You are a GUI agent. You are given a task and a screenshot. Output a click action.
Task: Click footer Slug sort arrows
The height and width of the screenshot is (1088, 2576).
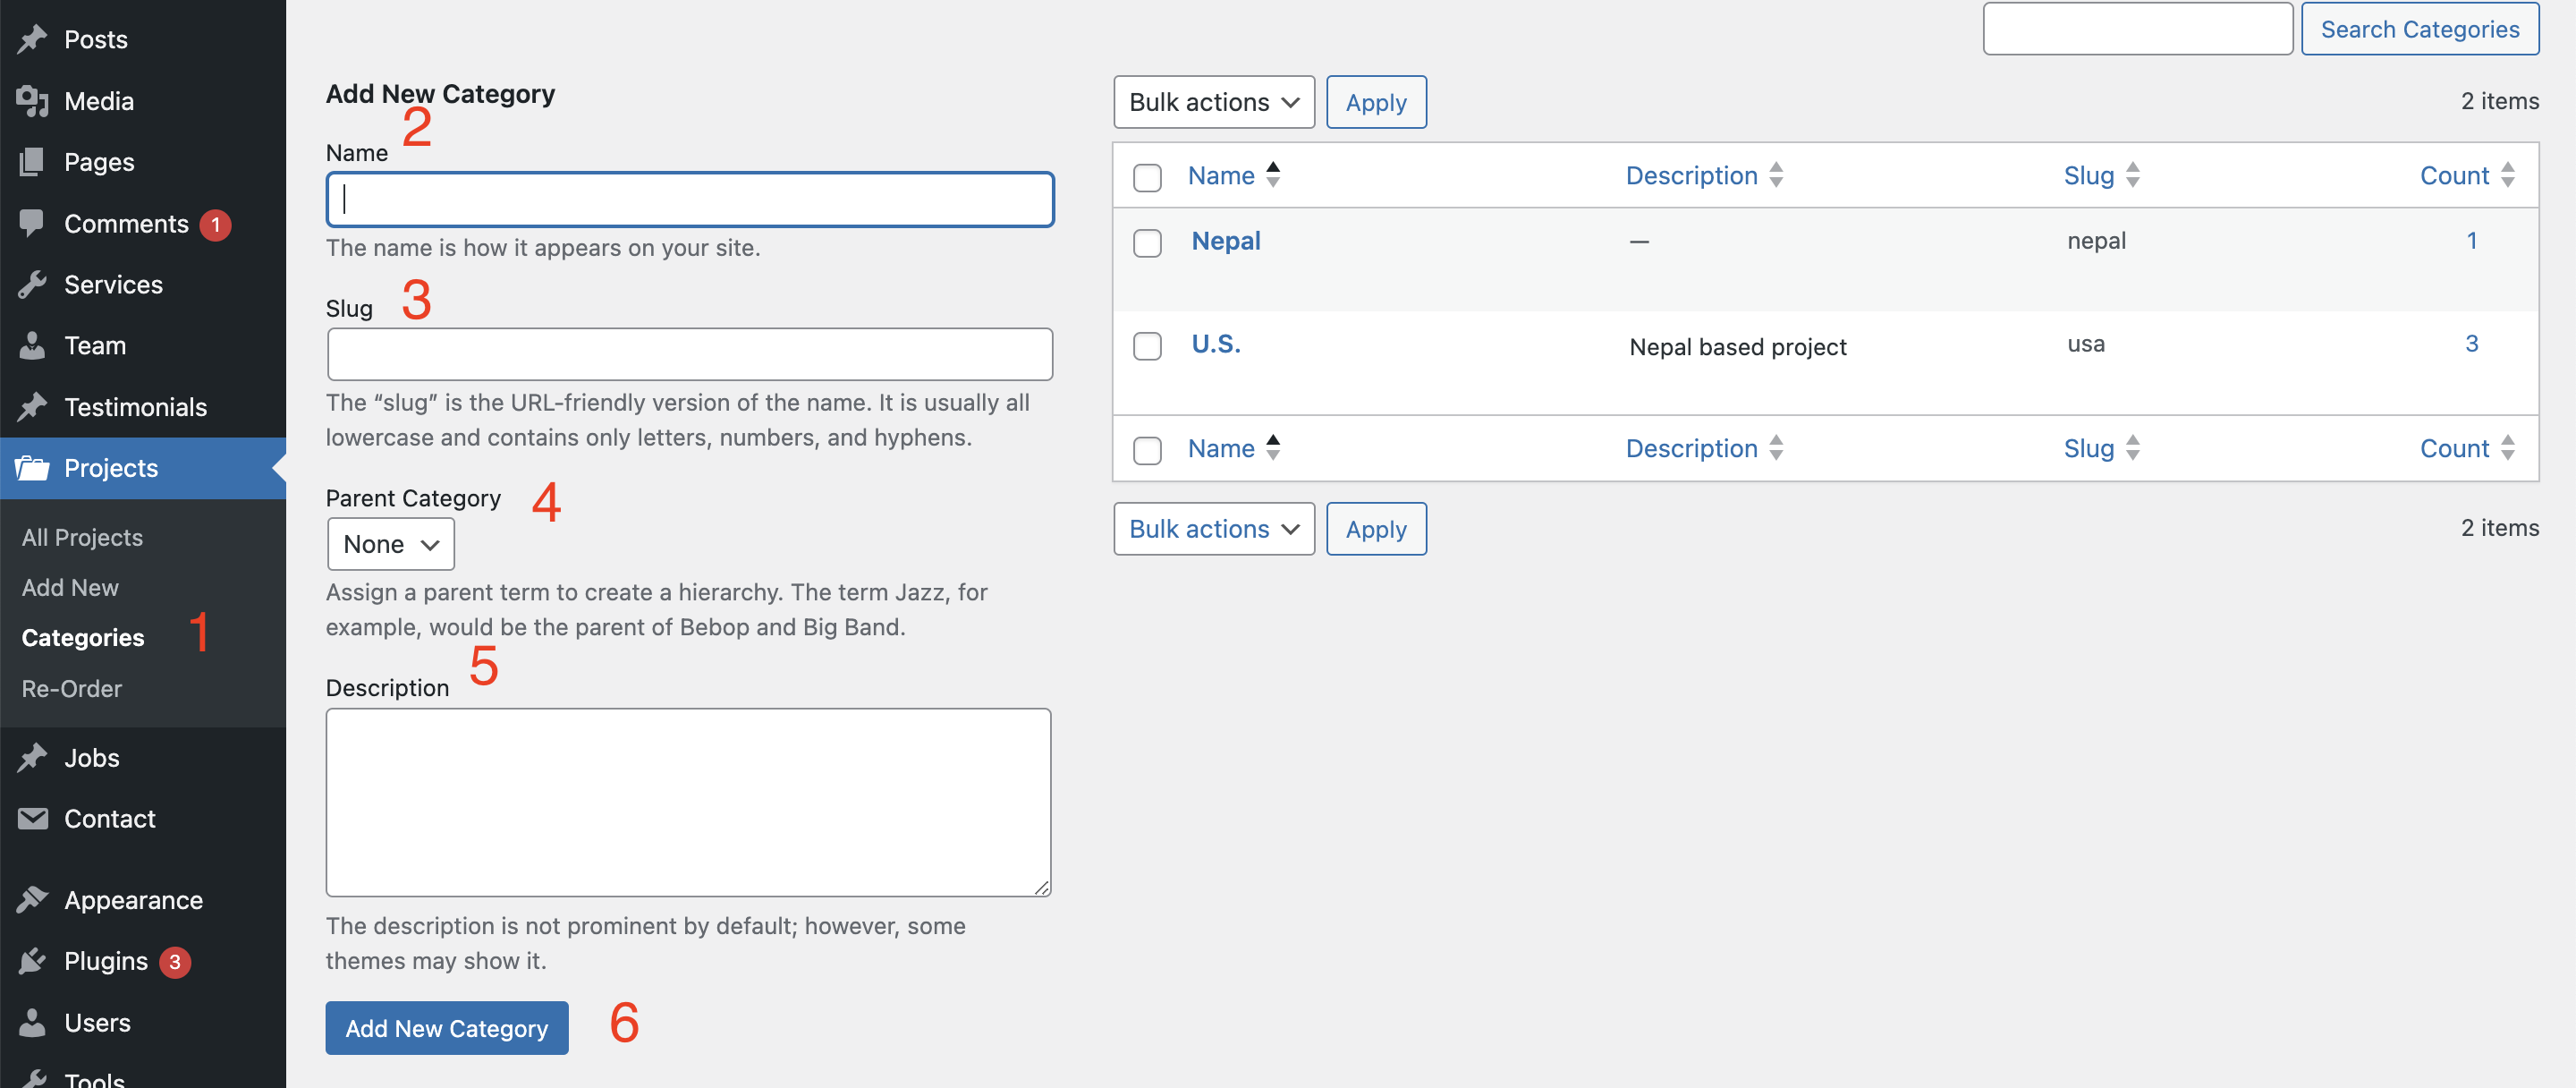tap(2133, 448)
